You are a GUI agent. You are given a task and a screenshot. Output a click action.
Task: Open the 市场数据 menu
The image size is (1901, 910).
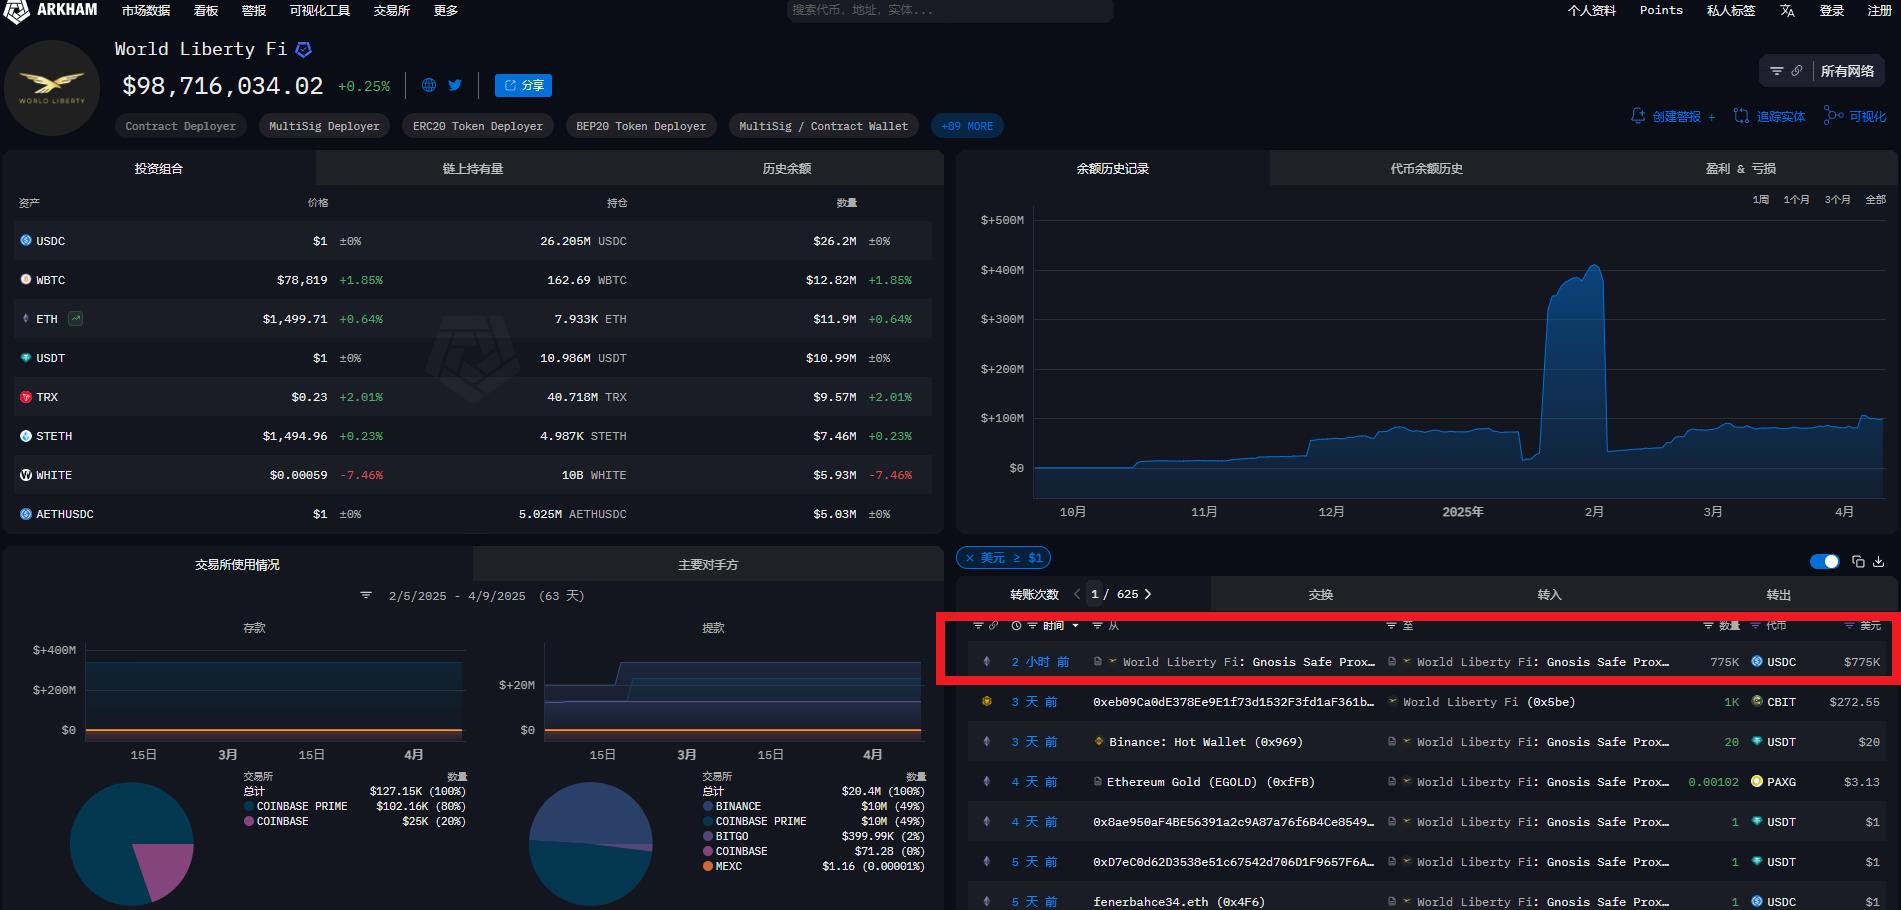click(146, 10)
